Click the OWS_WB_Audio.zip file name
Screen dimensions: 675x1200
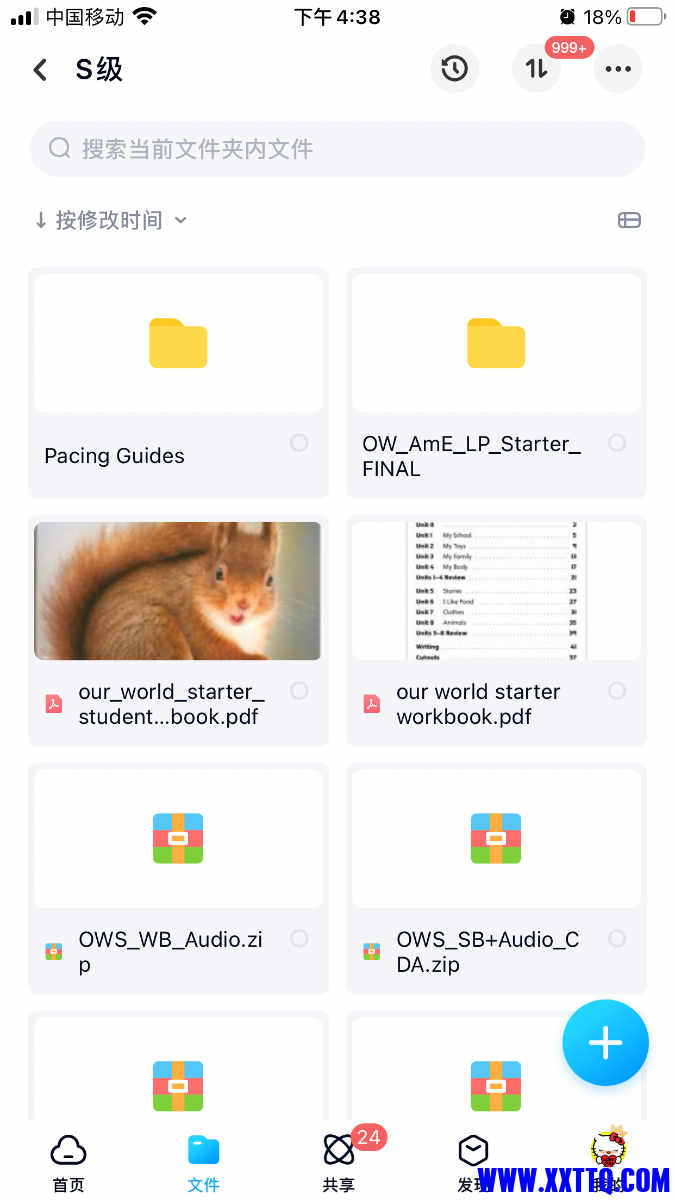pos(170,952)
